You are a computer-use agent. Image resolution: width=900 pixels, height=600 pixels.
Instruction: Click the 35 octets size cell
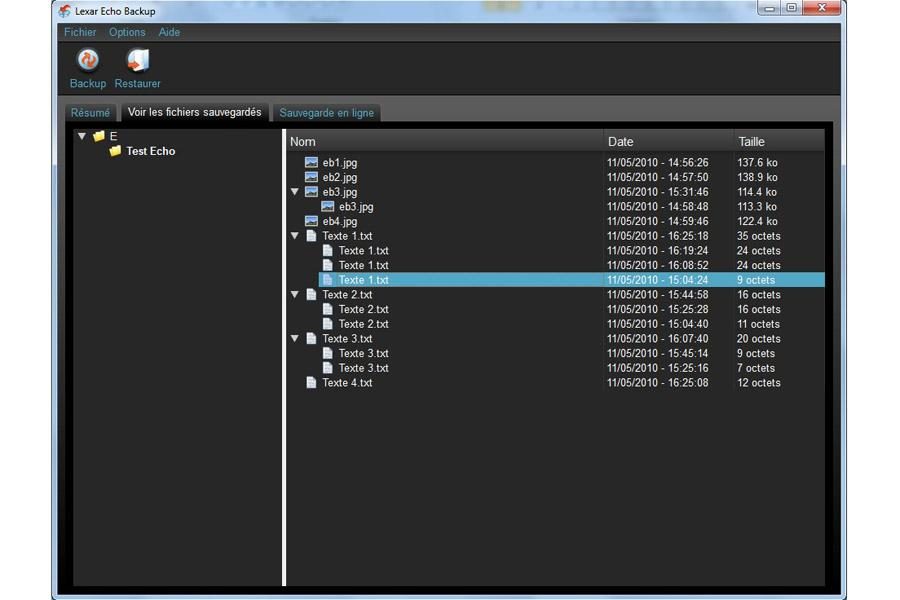[x=759, y=236]
